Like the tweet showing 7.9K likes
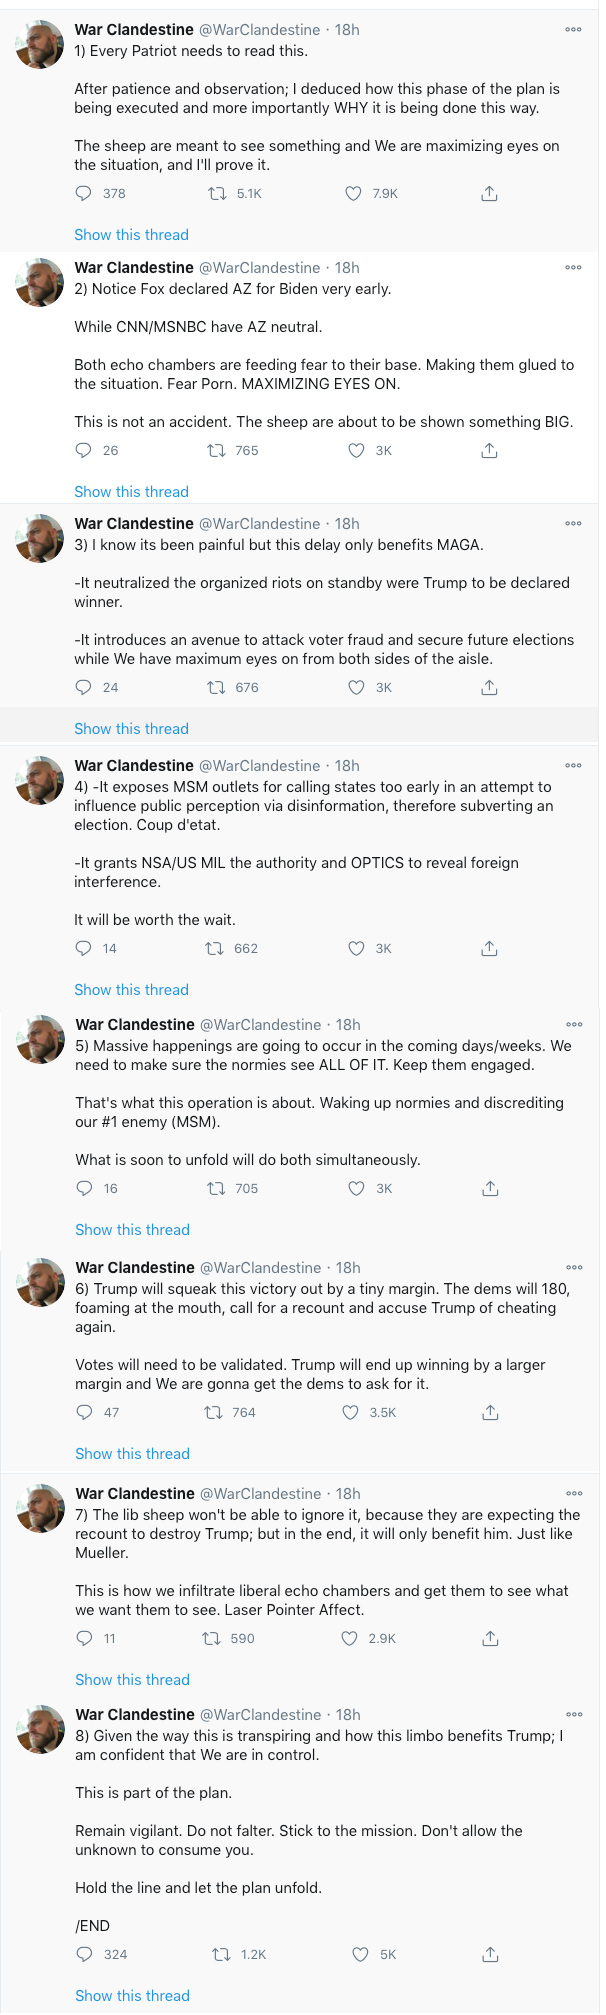Screen dimensions: 606x2015 [353, 194]
